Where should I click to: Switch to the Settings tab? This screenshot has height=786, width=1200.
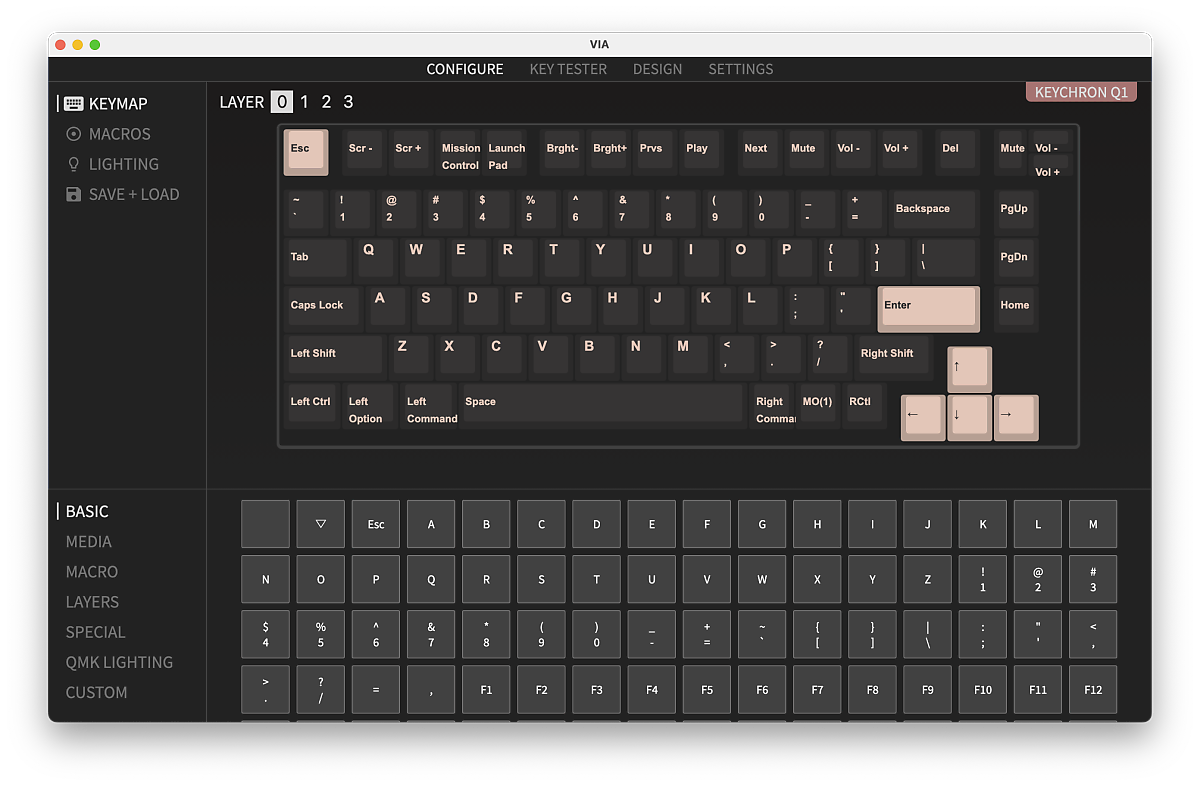740,69
